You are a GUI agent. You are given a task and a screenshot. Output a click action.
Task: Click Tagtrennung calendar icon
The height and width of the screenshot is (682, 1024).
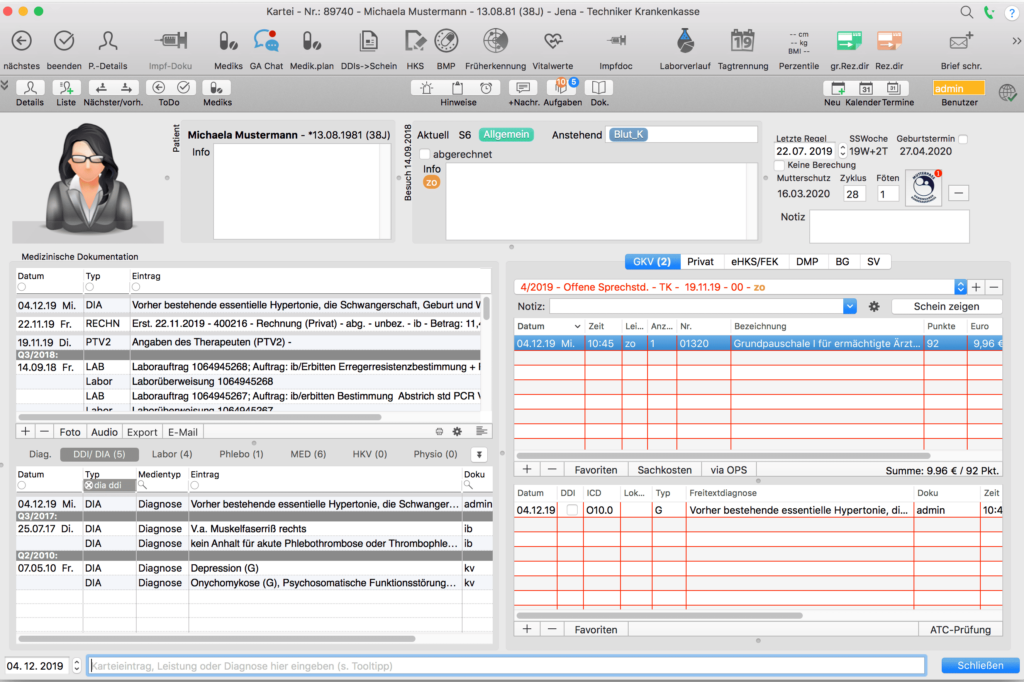(743, 41)
